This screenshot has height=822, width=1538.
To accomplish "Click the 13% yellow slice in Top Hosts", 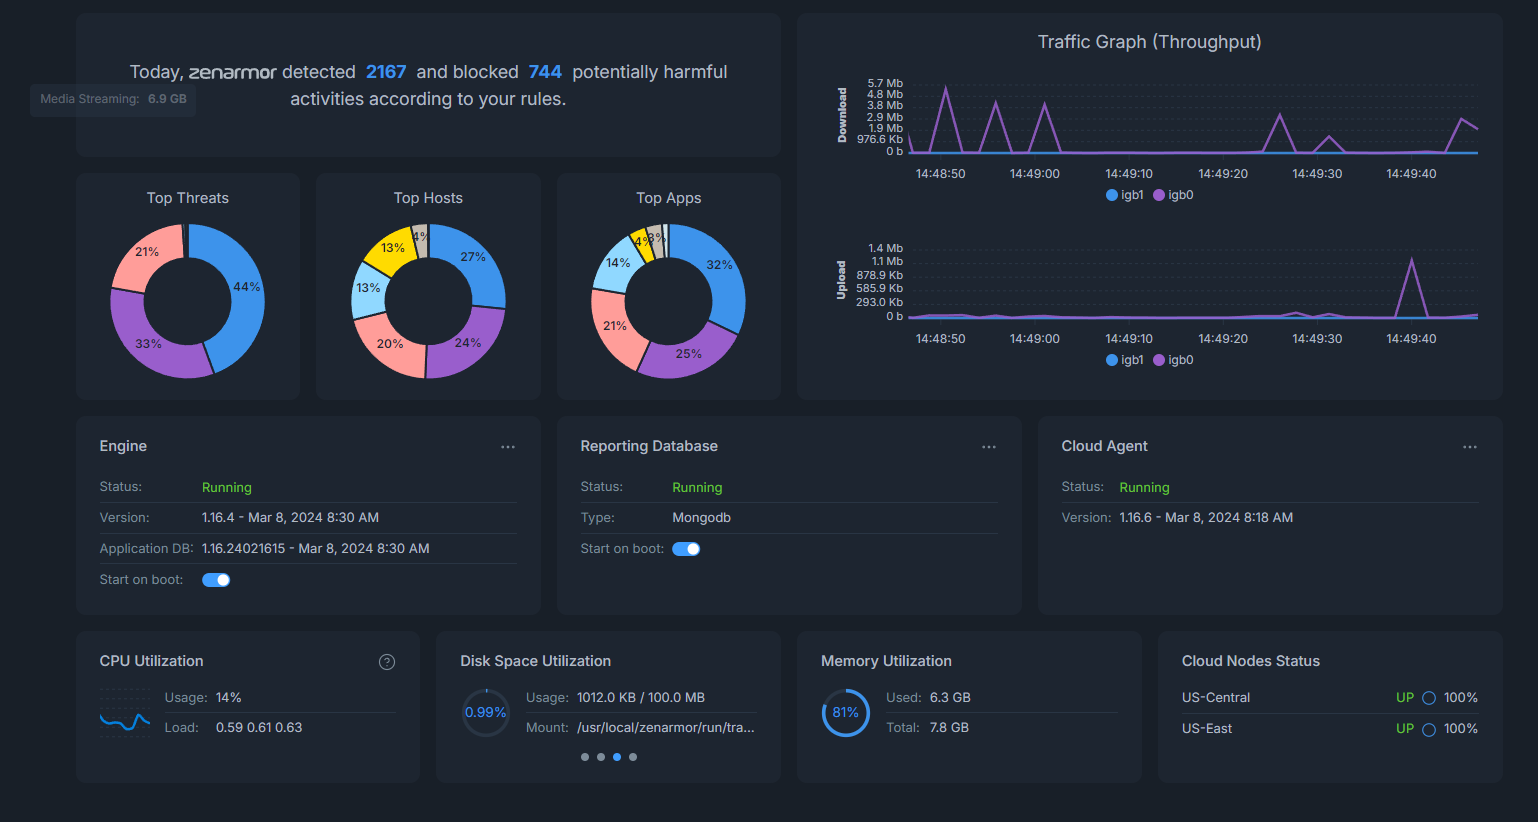I will 392,248.
